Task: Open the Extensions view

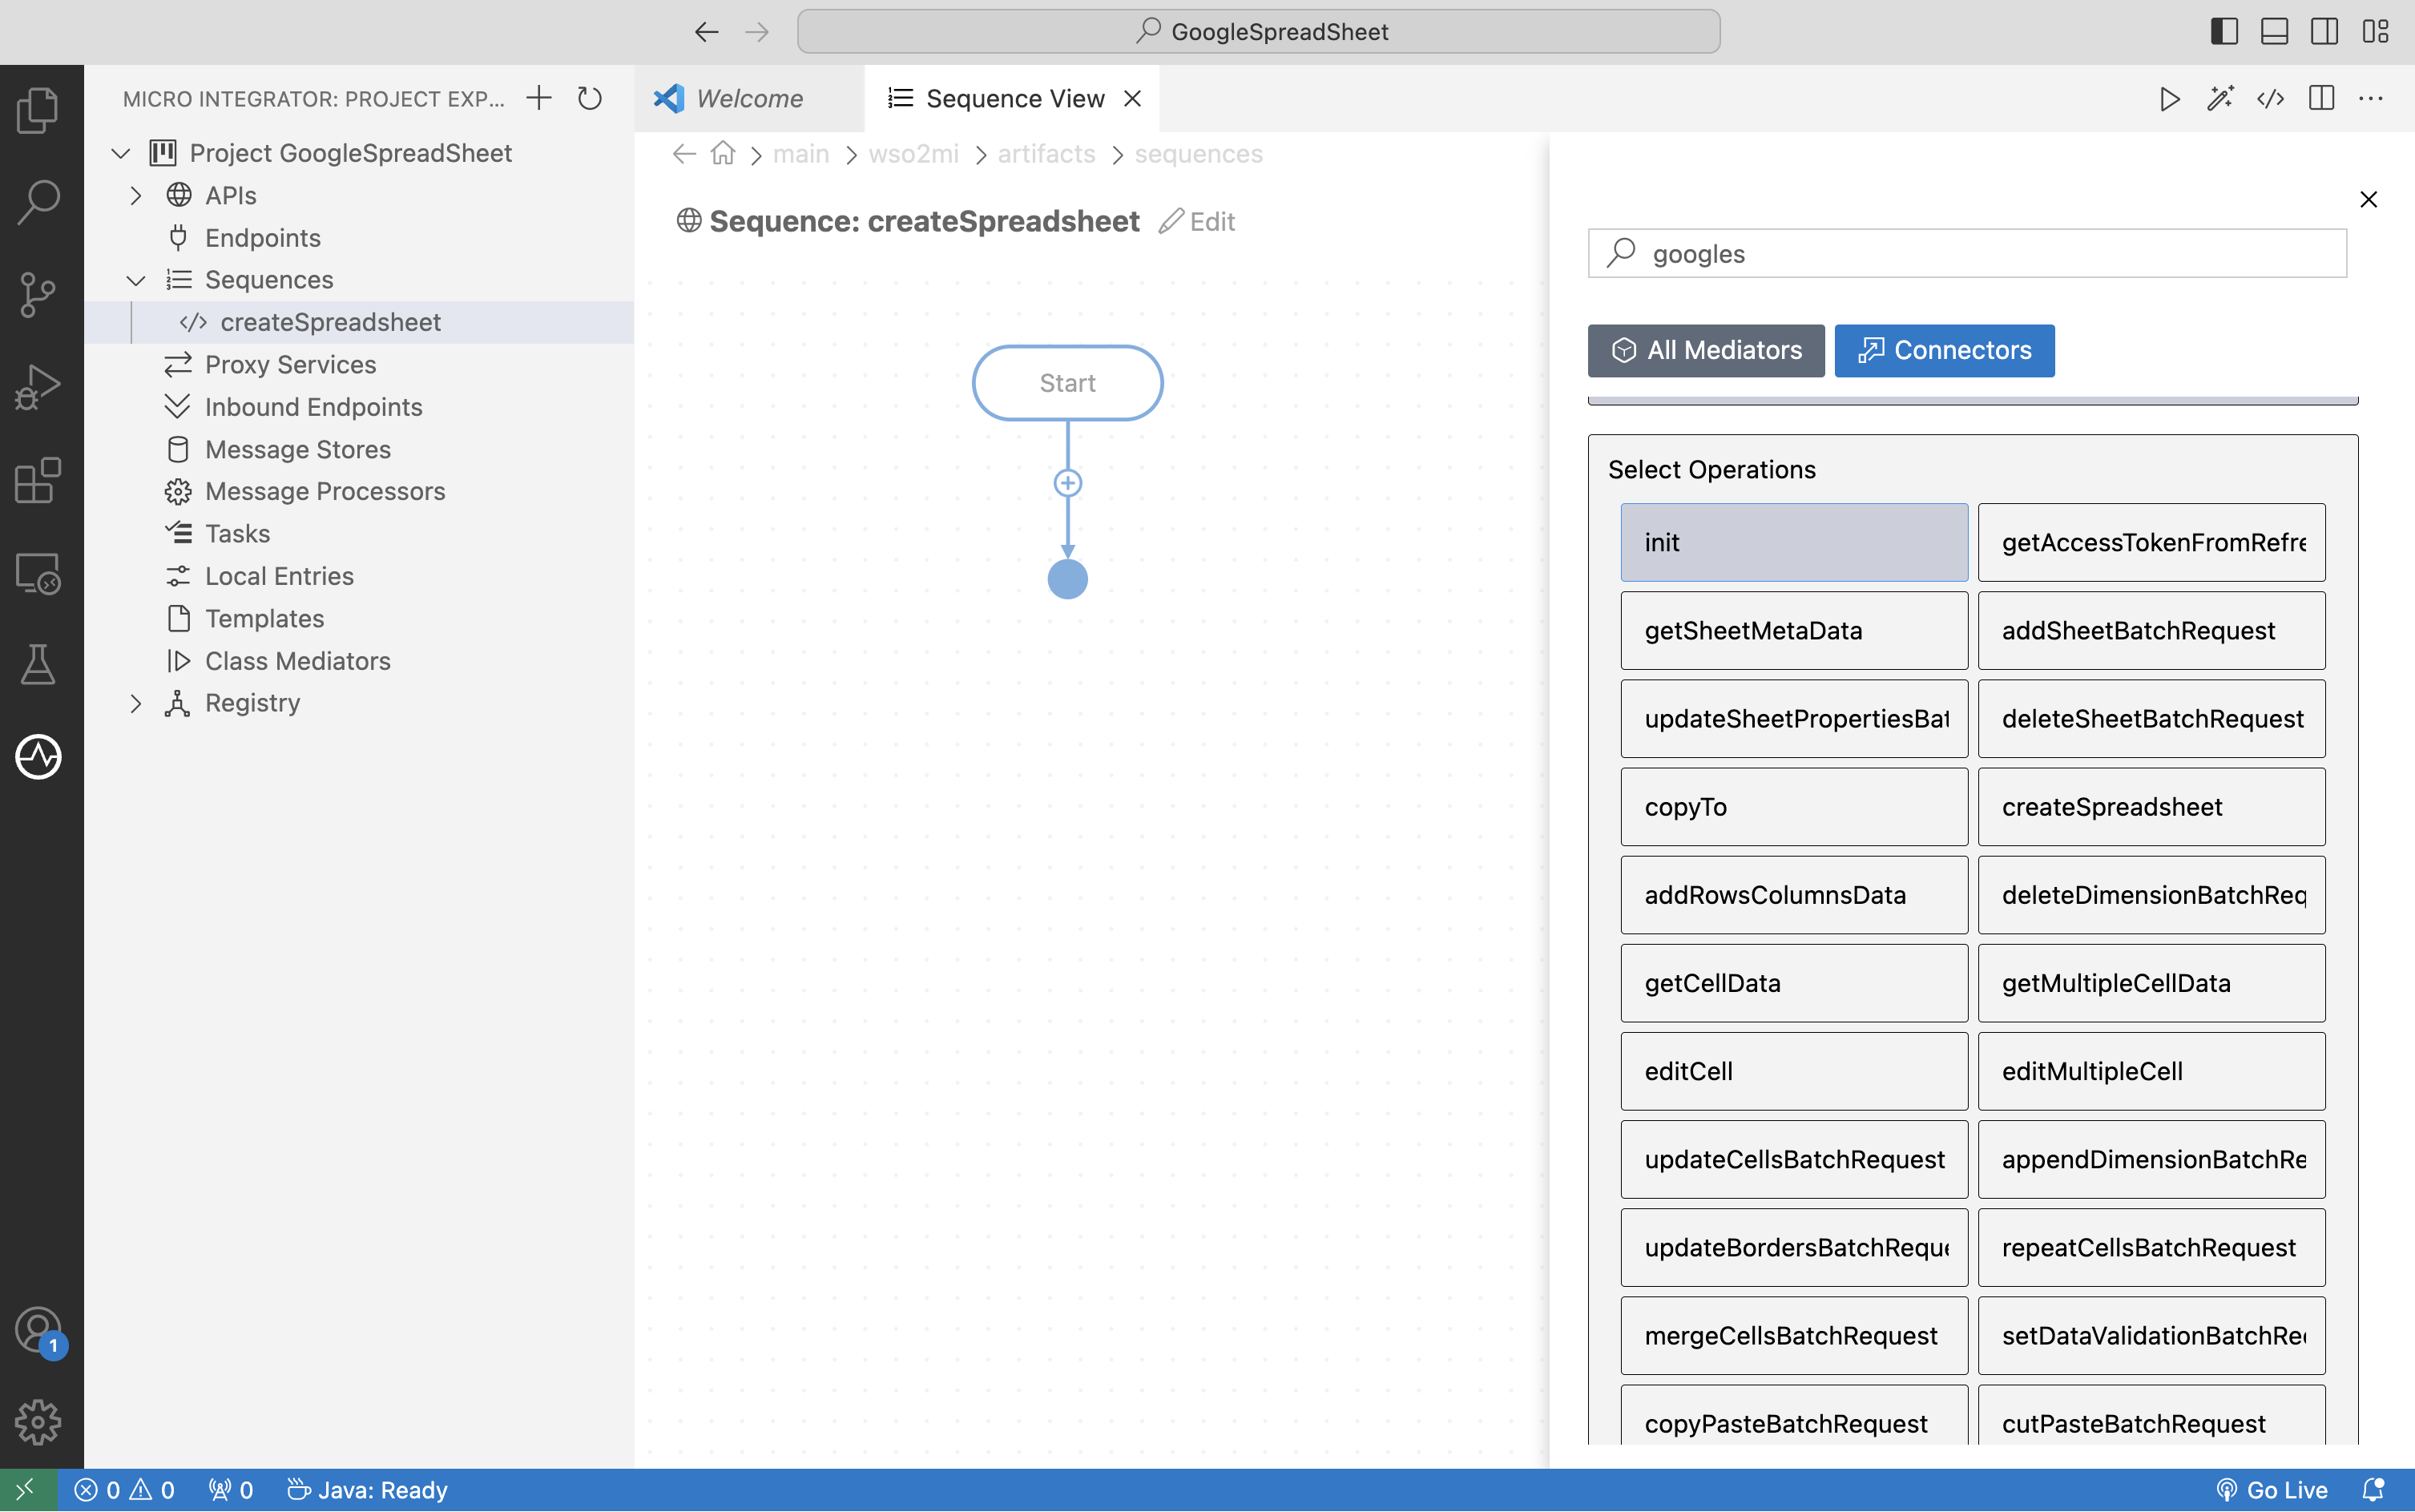Action: (38, 480)
